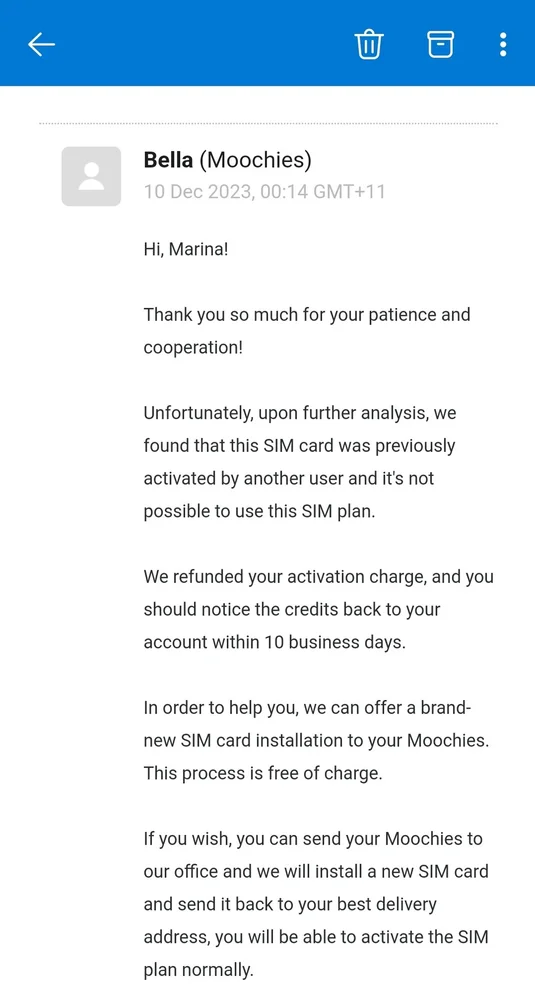Tap the (Moochies) label beside the sender
This screenshot has width=535, height=1000.
tap(255, 161)
